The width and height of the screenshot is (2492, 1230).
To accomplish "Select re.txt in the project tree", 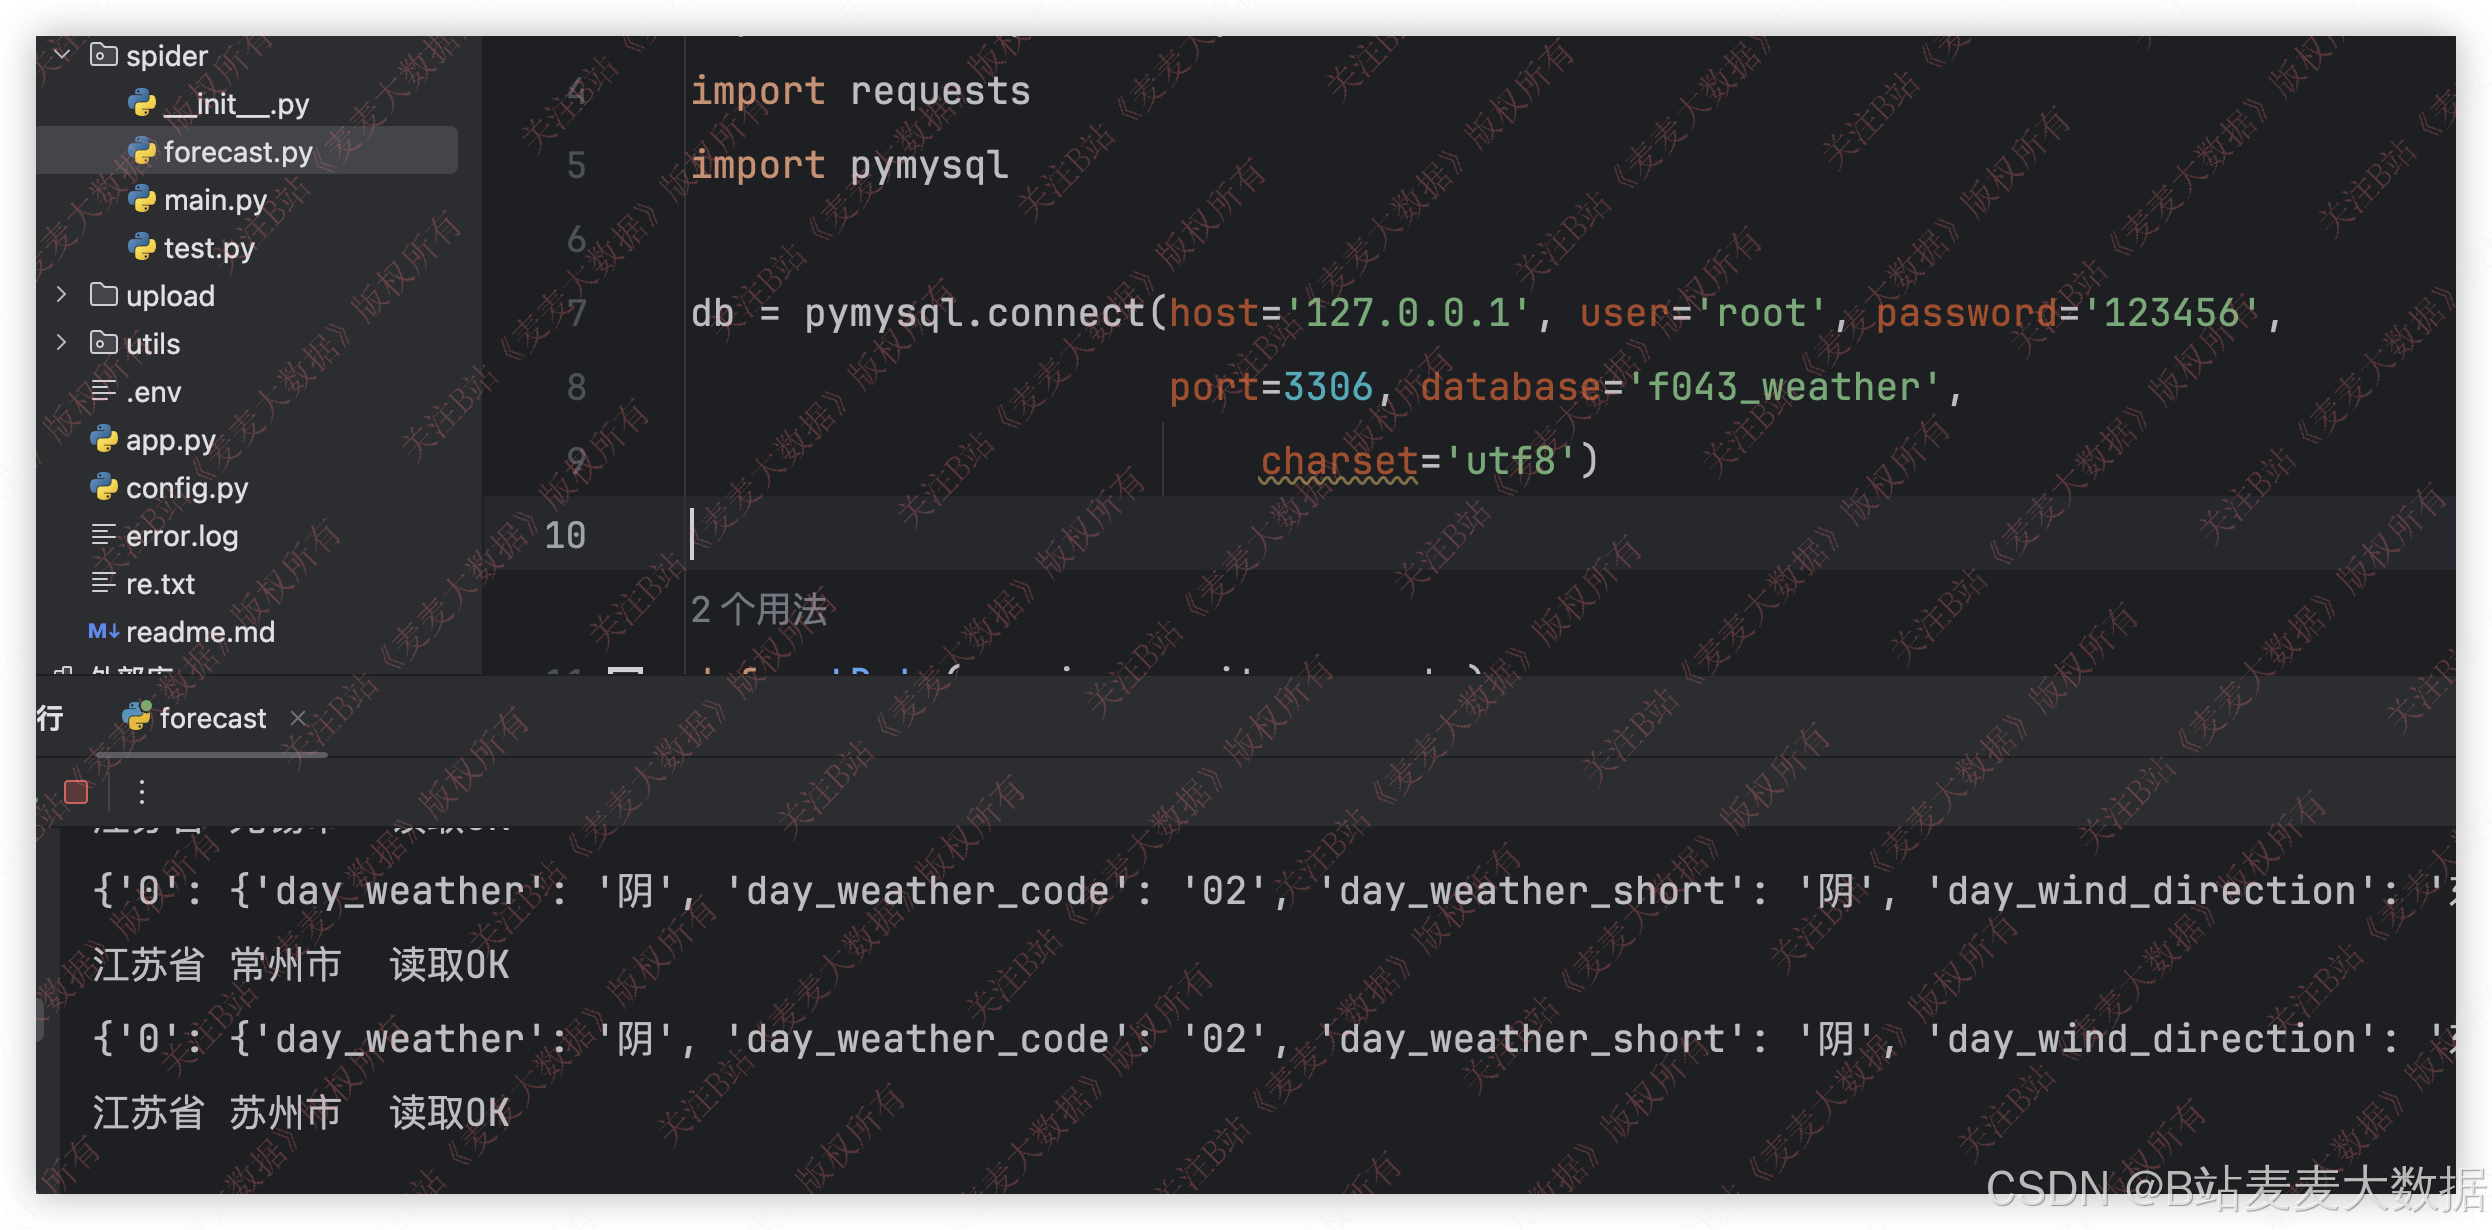I will pos(160,583).
